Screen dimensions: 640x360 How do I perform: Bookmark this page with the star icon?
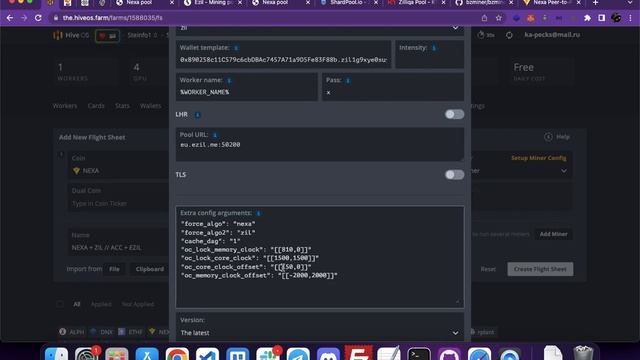click(498, 18)
